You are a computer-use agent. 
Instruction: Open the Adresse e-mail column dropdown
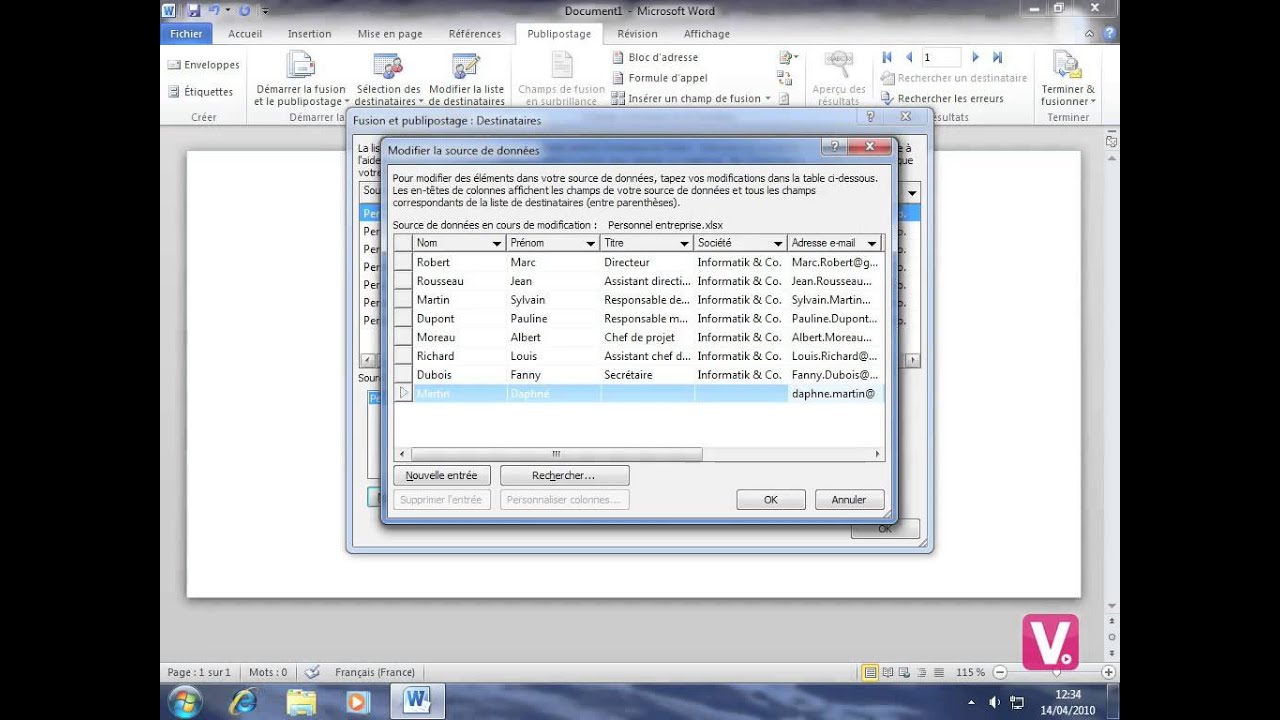(872, 243)
